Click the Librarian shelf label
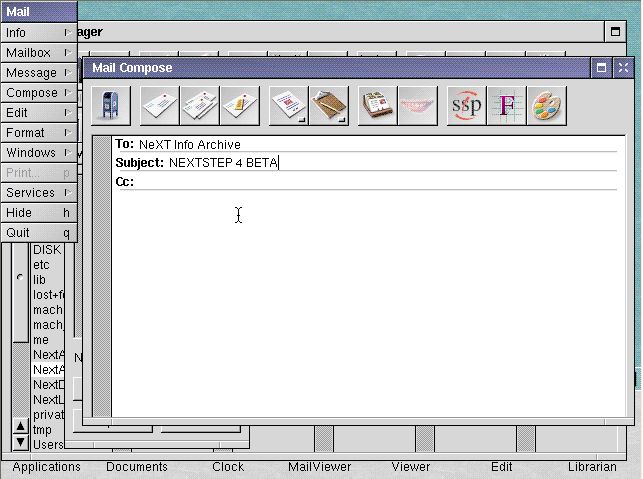643x479 pixels. click(x=592, y=467)
